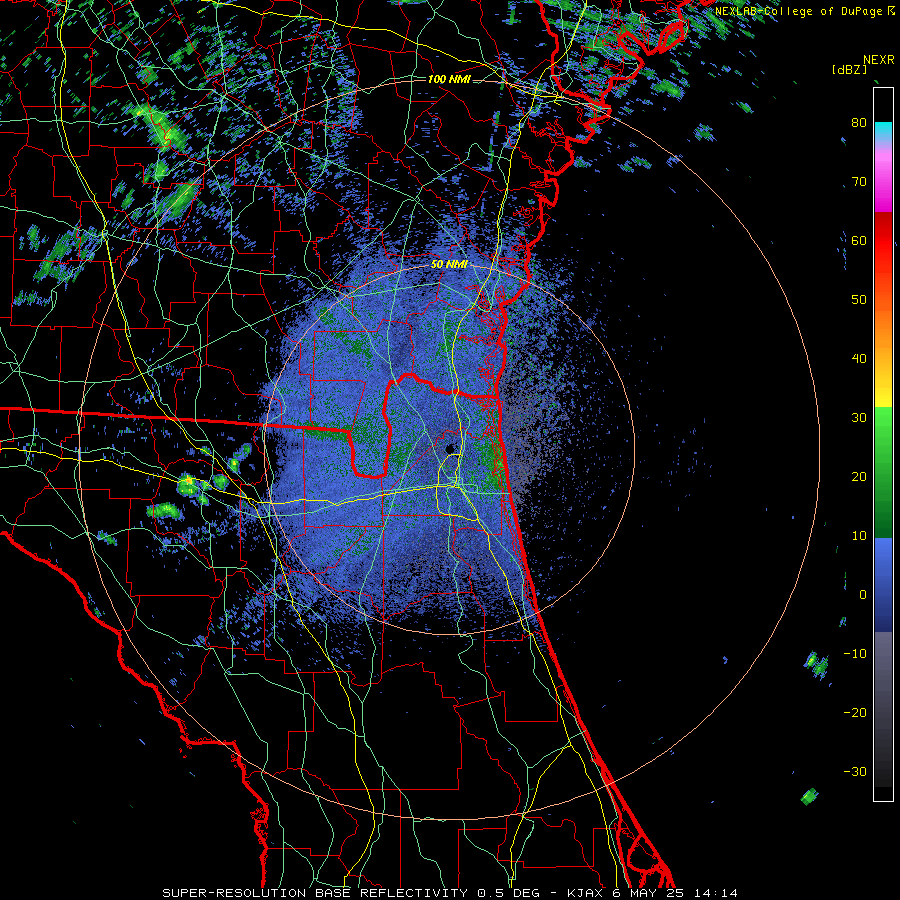Screen dimensions: 900x900
Task: Click the NEXR label above the color bar
Action: click(x=878, y=60)
